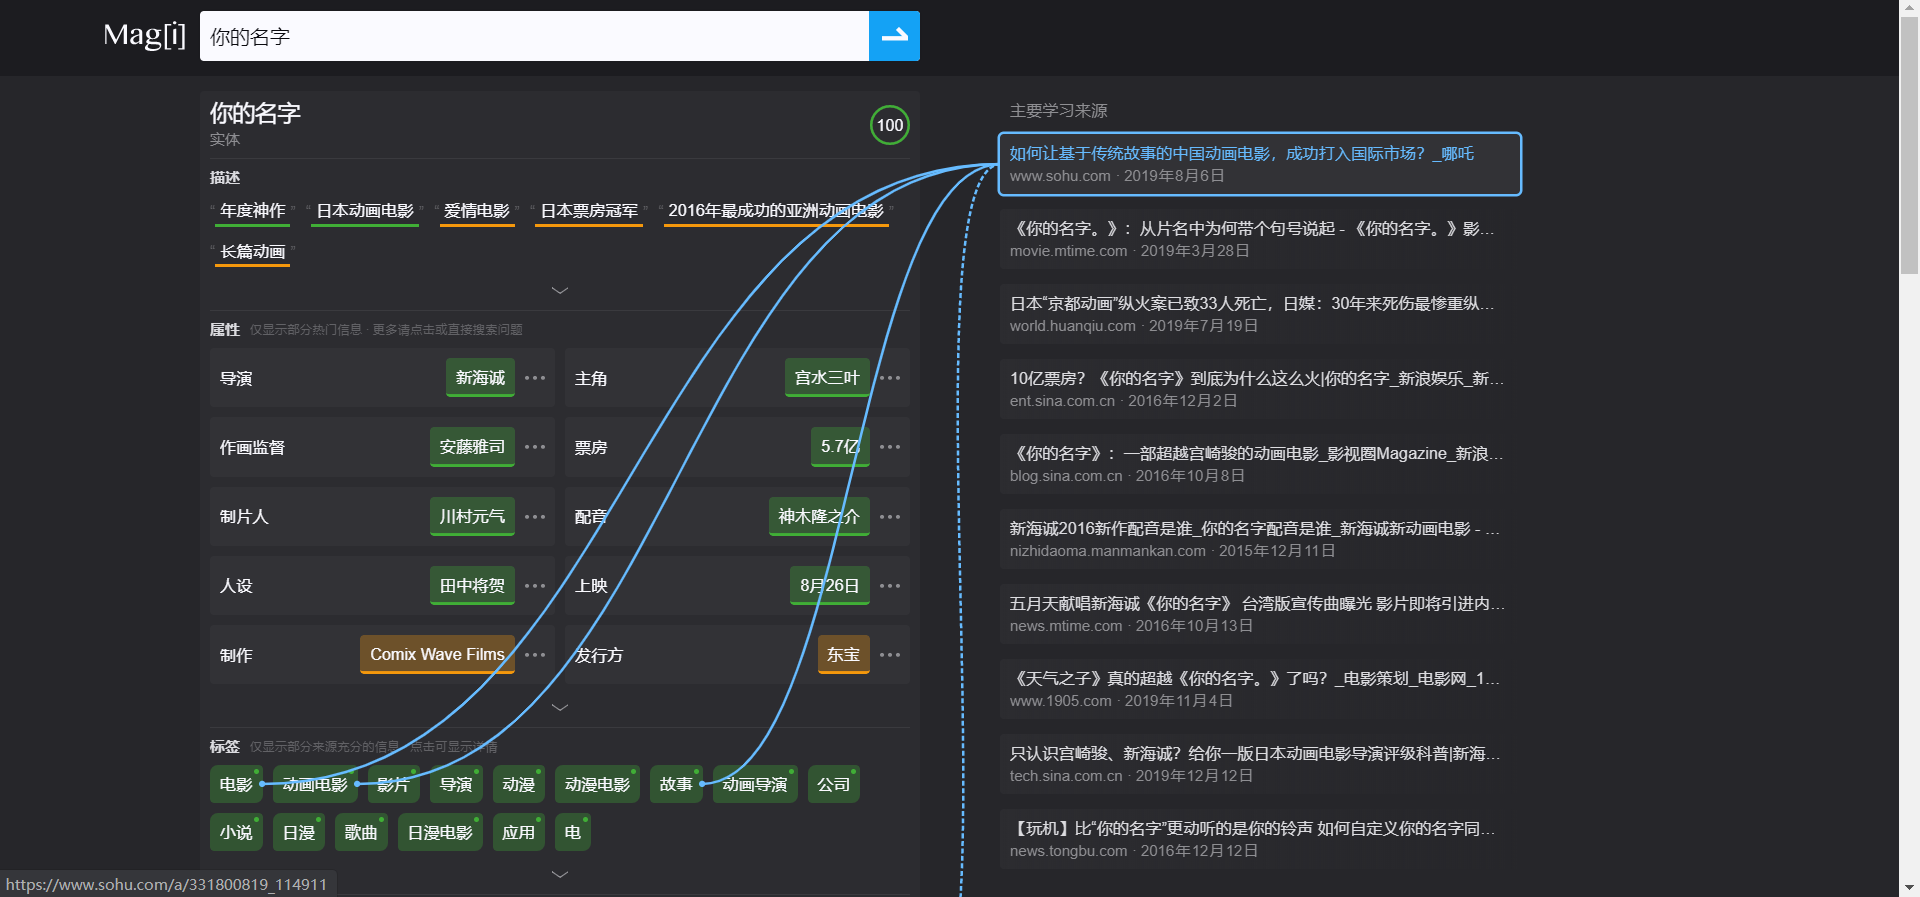Open more options for 票房 row
This screenshot has height=897, width=1920.
[890, 447]
